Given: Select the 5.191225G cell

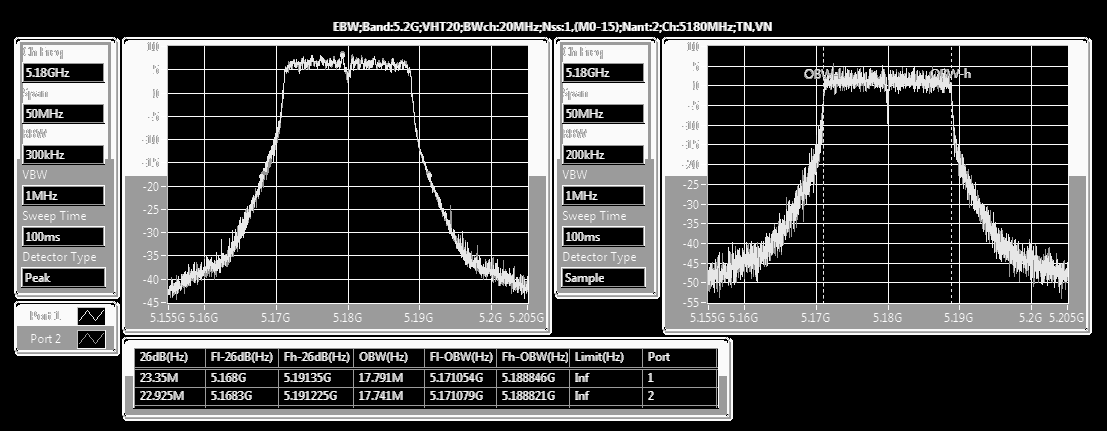Looking at the screenshot, I should click(316, 396).
